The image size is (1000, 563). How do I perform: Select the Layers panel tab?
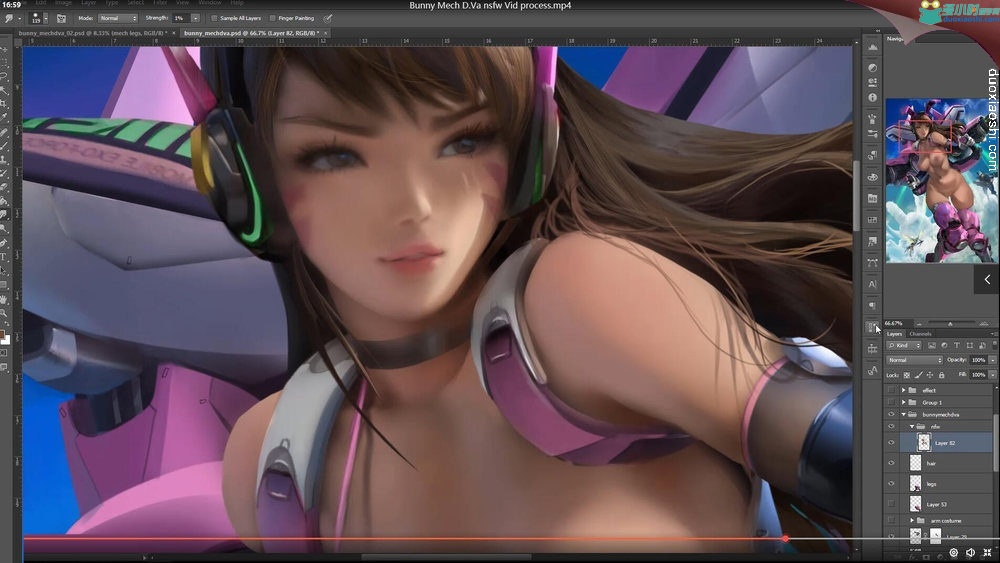(x=895, y=334)
